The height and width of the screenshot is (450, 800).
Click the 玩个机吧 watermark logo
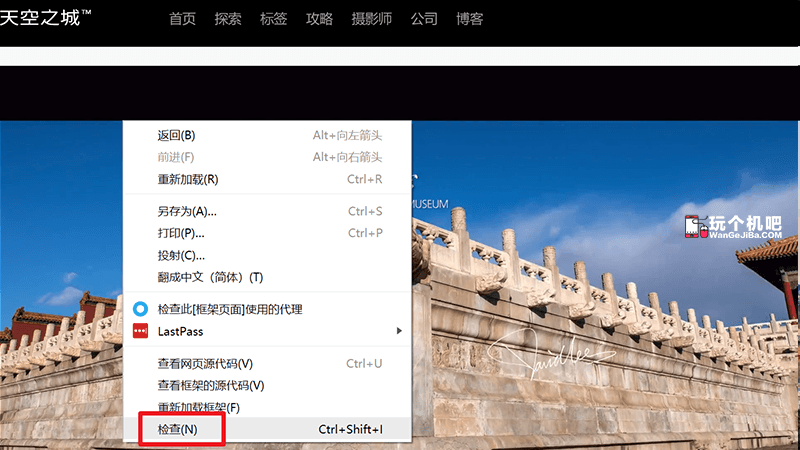732,230
